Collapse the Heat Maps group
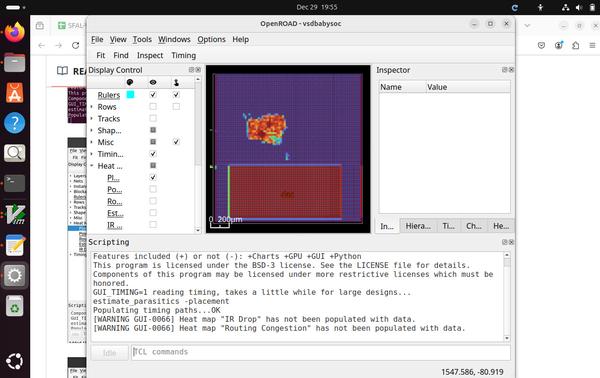The image size is (600, 378). 91,166
